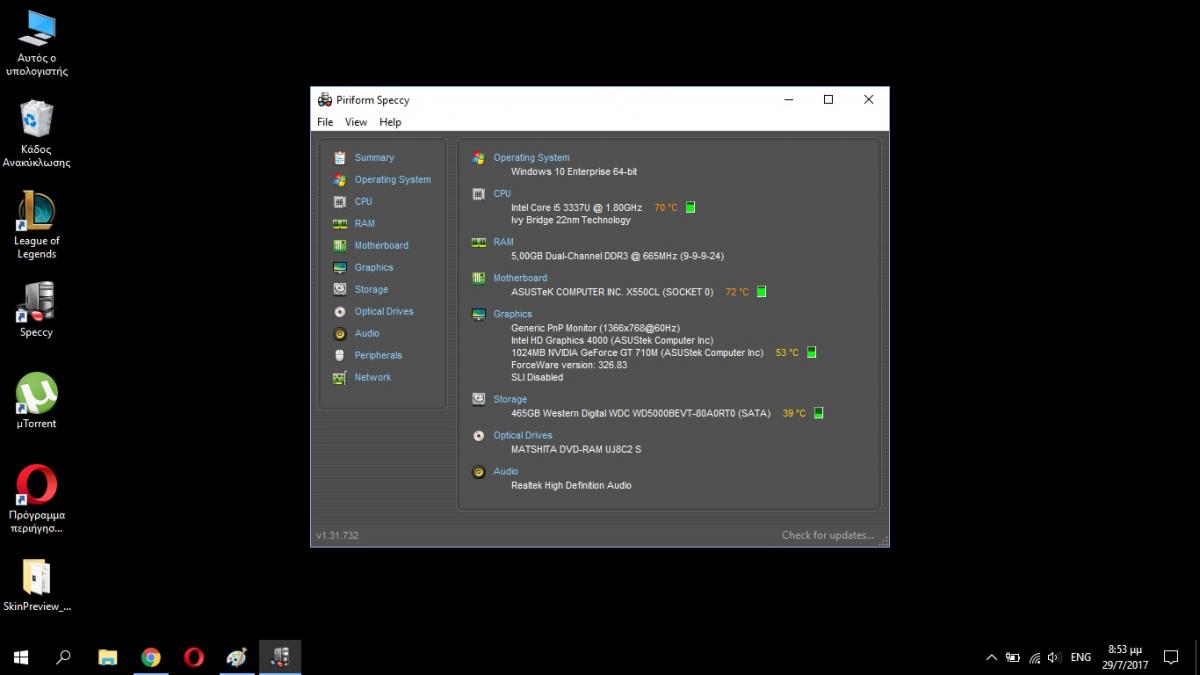The width and height of the screenshot is (1200, 675).
Task: Open the CPU heading link in summary
Action: coord(502,194)
